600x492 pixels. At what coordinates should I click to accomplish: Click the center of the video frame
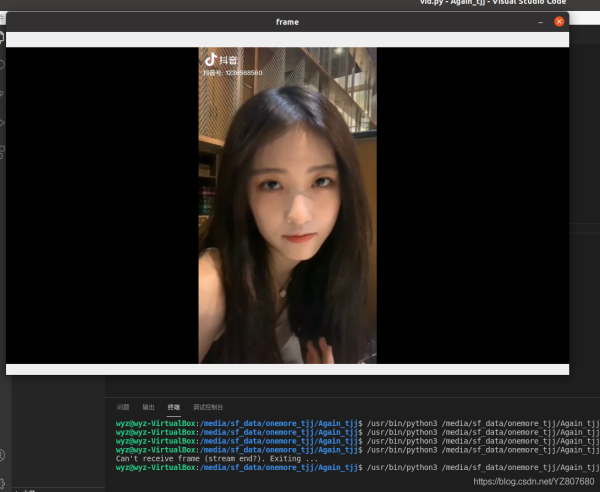click(x=287, y=205)
